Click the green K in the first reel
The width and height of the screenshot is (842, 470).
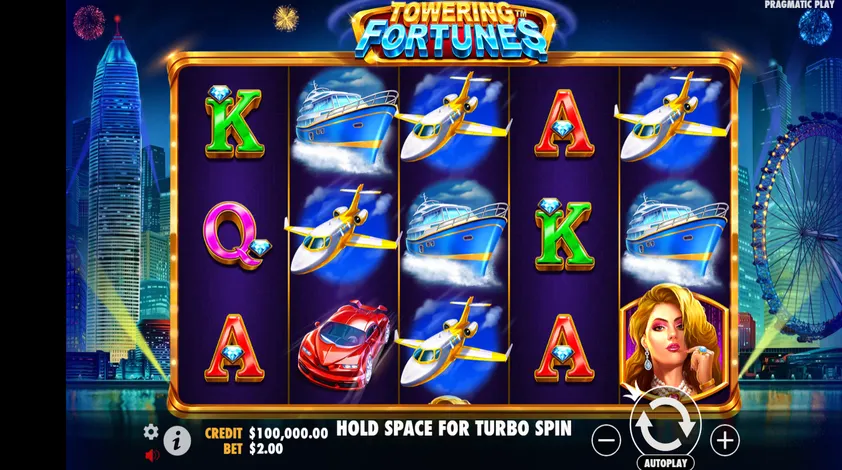click(234, 122)
